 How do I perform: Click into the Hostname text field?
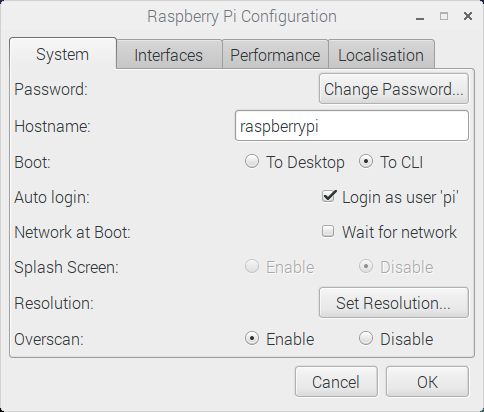point(352,126)
